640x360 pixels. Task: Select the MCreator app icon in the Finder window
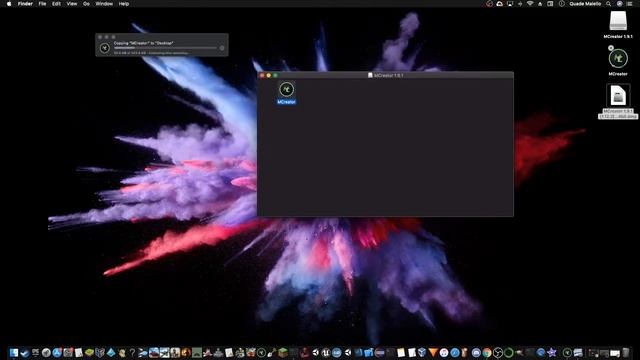(286, 89)
